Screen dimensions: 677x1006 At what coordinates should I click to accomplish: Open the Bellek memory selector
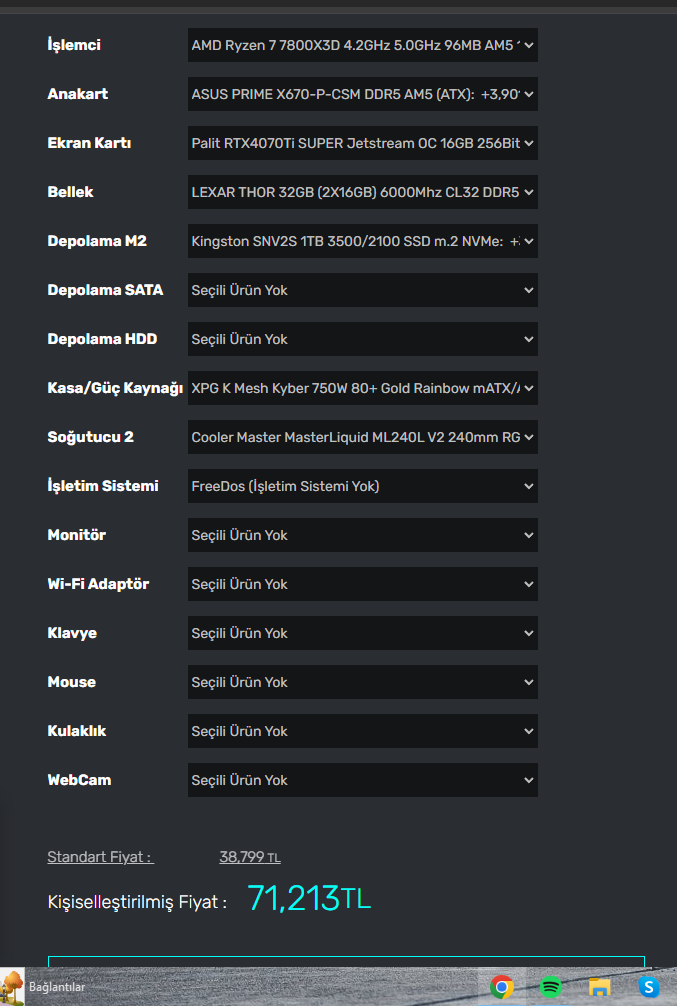(363, 192)
